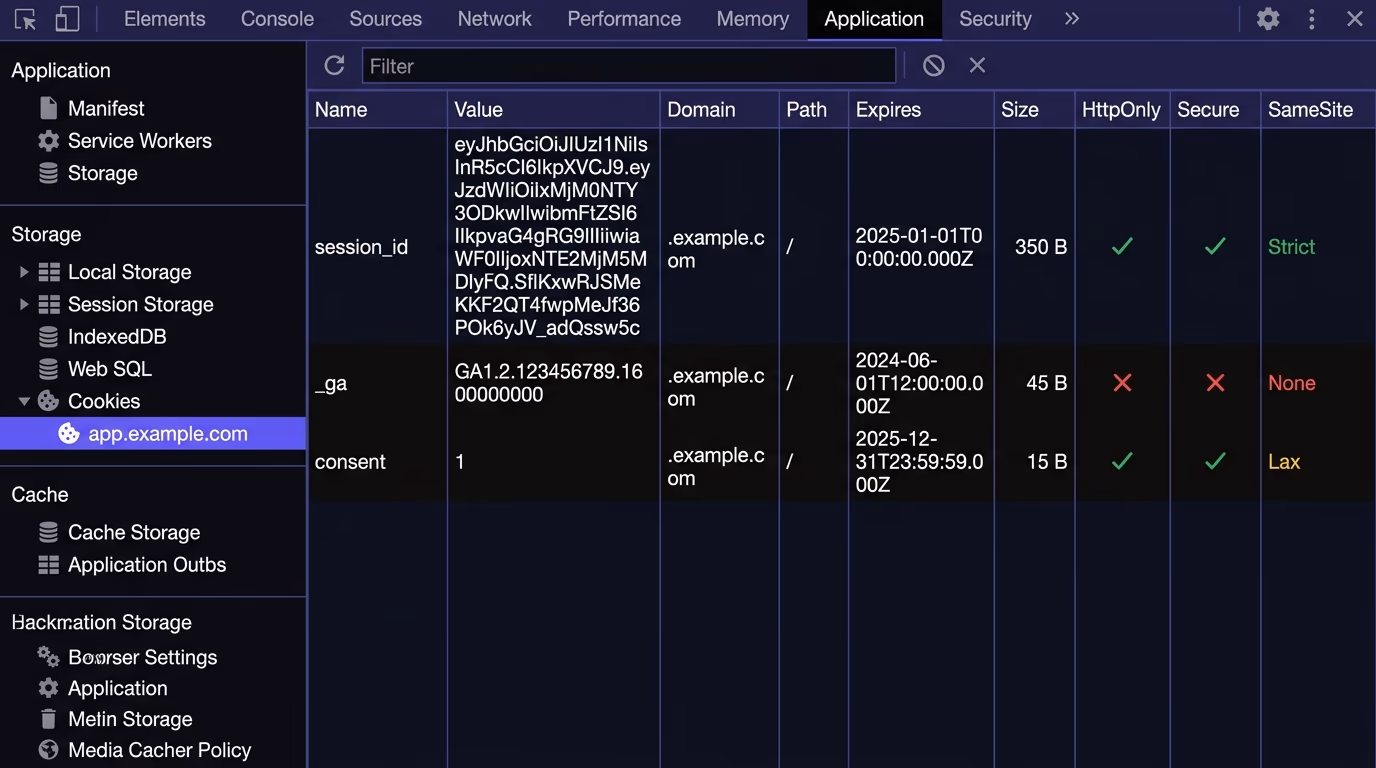Image resolution: width=1376 pixels, height=768 pixels.
Task: Open the Network tab
Action: click(495, 19)
